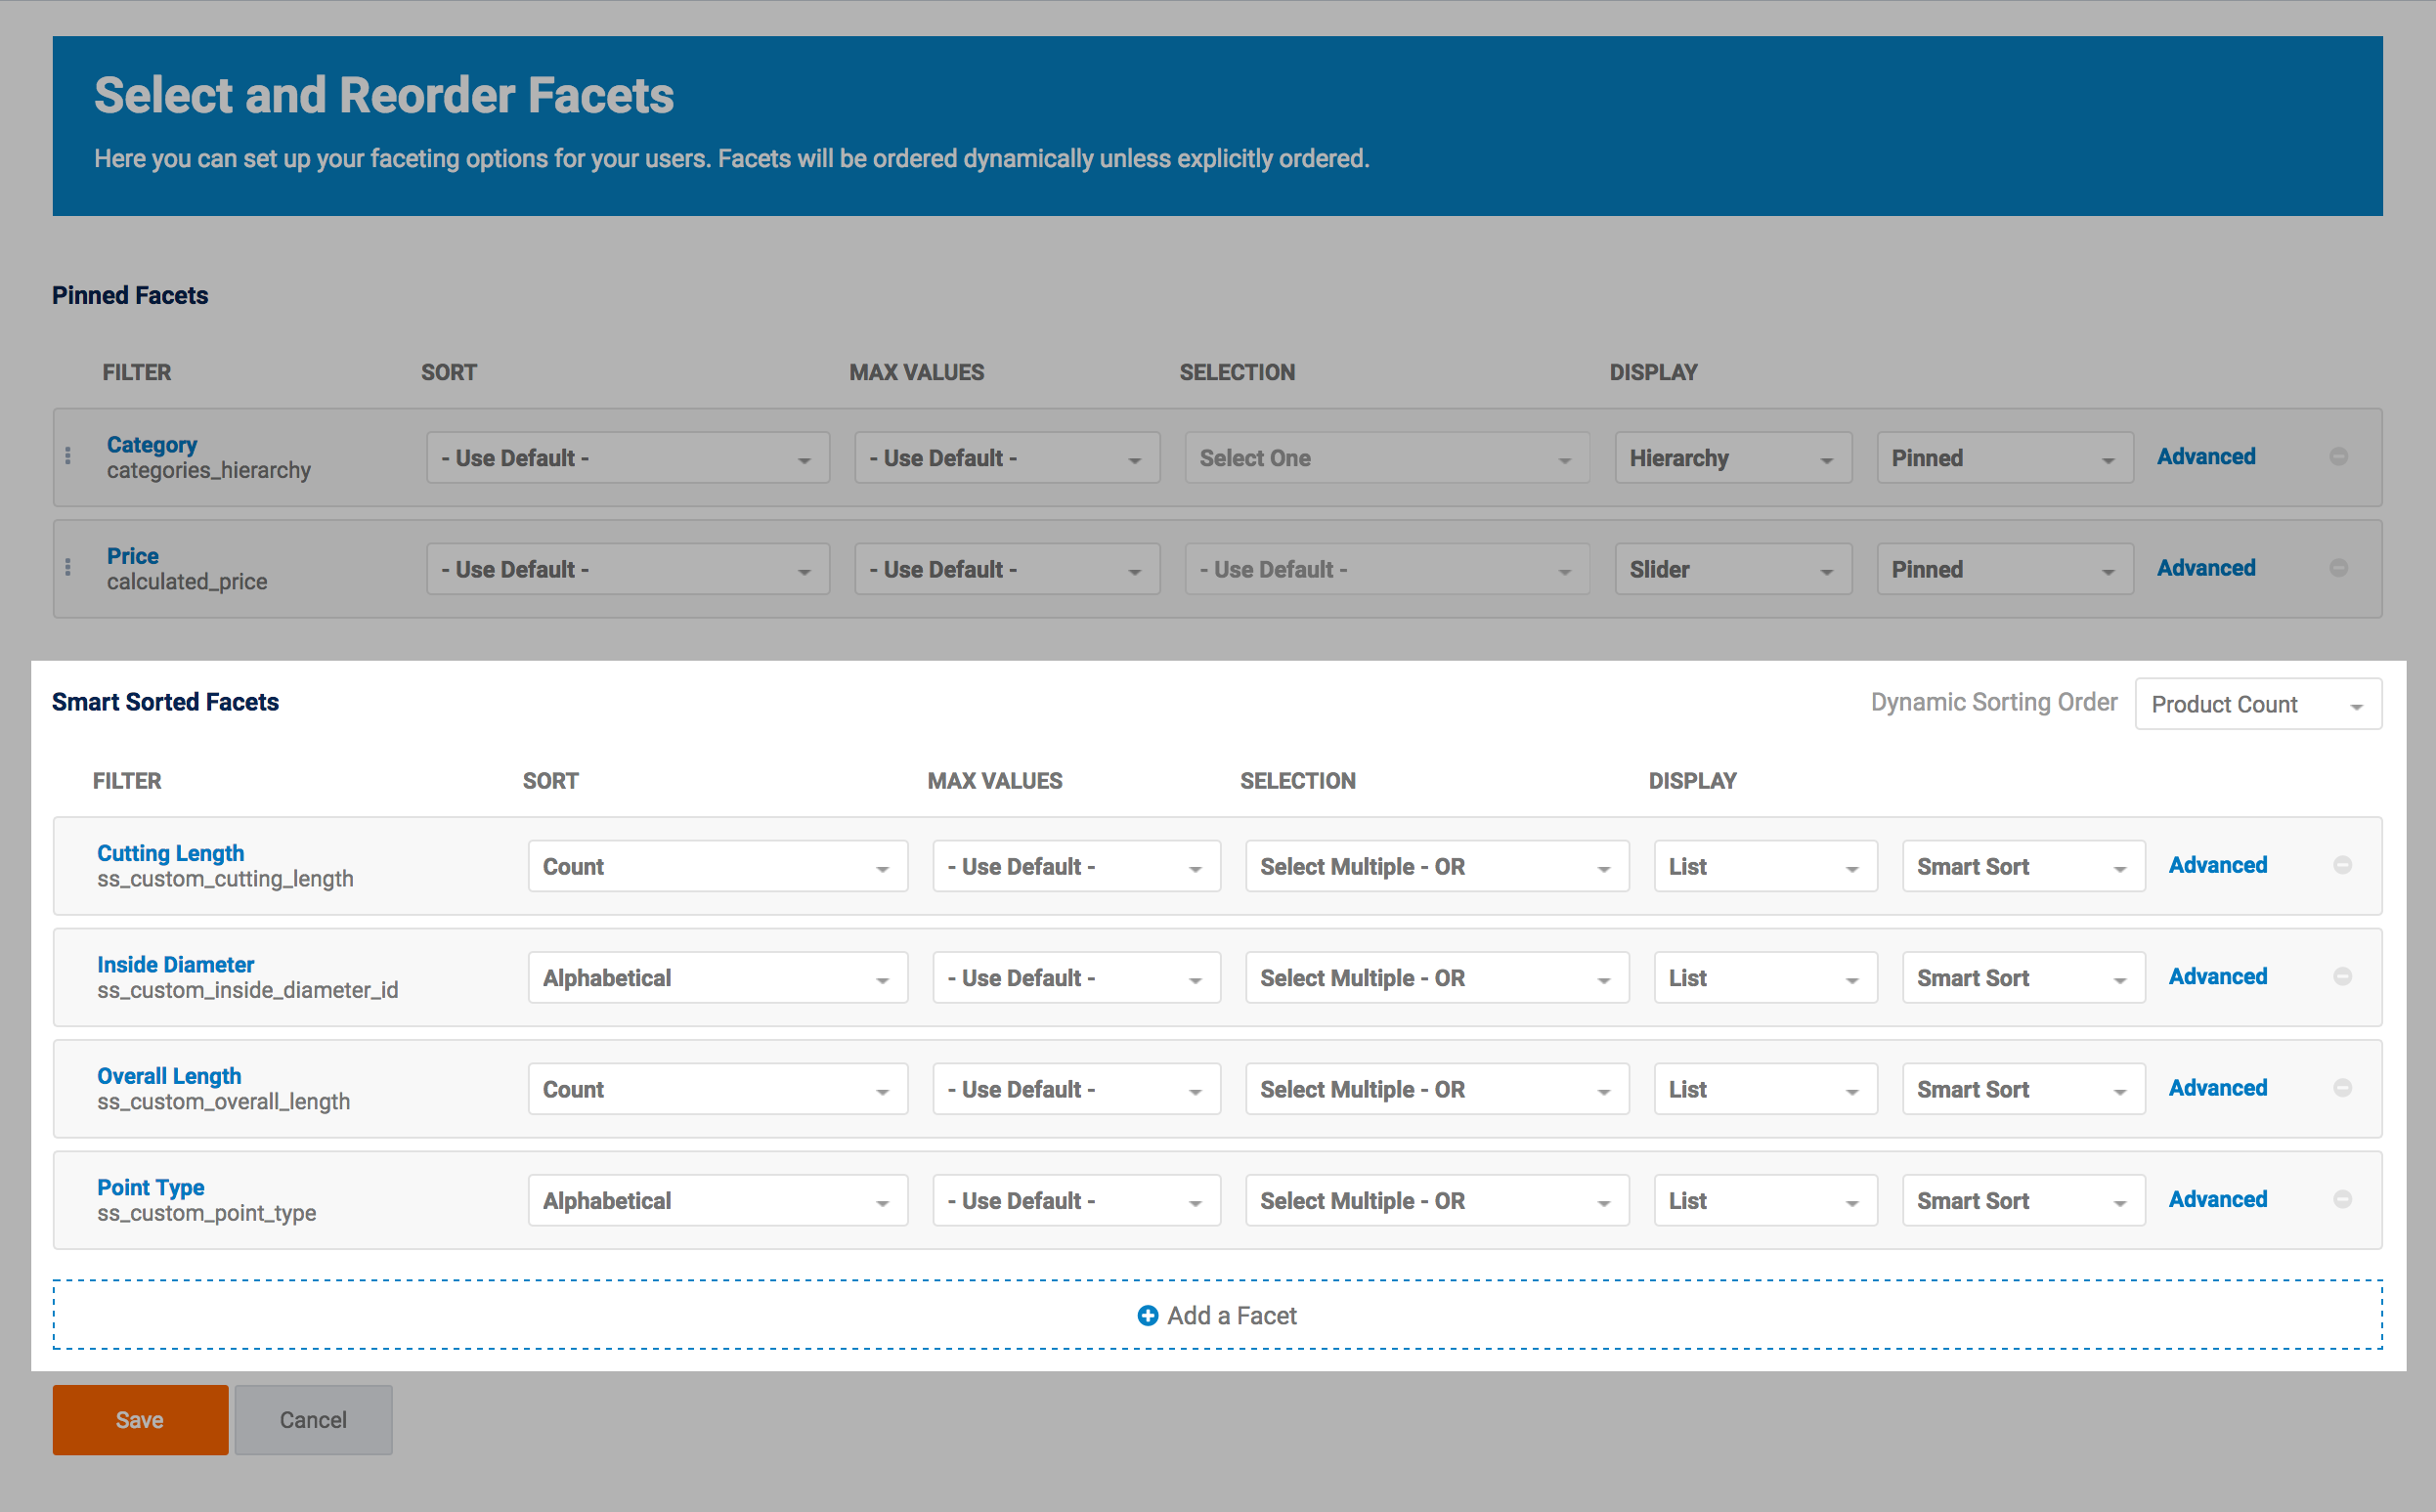Click remove icon on Price row
The width and height of the screenshot is (2436, 1512).
[2338, 568]
